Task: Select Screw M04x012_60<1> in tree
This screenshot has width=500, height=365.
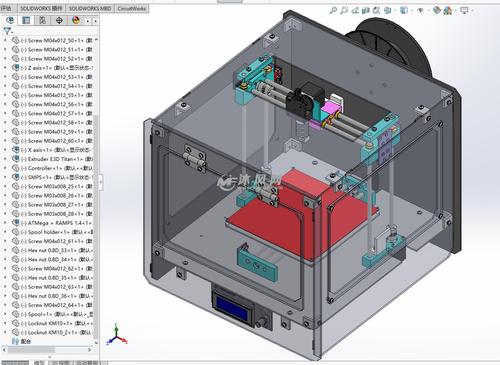Action: [x=52, y=141]
